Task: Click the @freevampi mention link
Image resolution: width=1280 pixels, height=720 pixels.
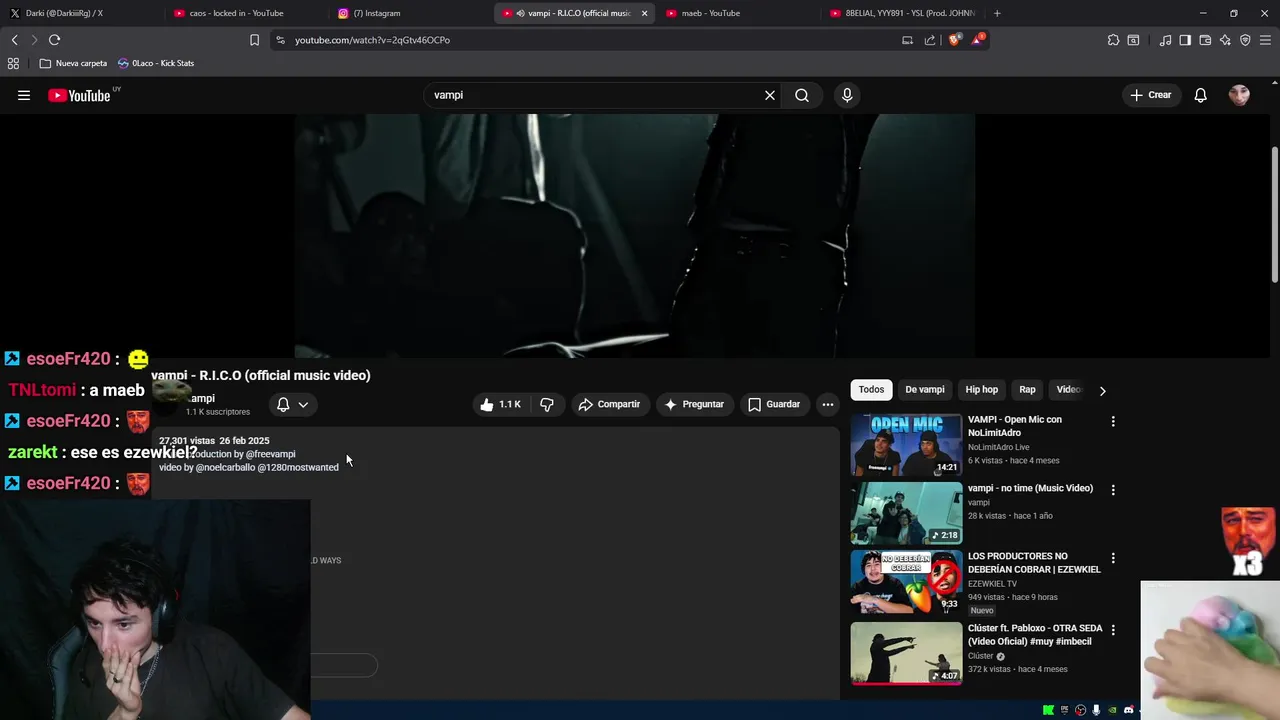Action: tap(270, 454)
